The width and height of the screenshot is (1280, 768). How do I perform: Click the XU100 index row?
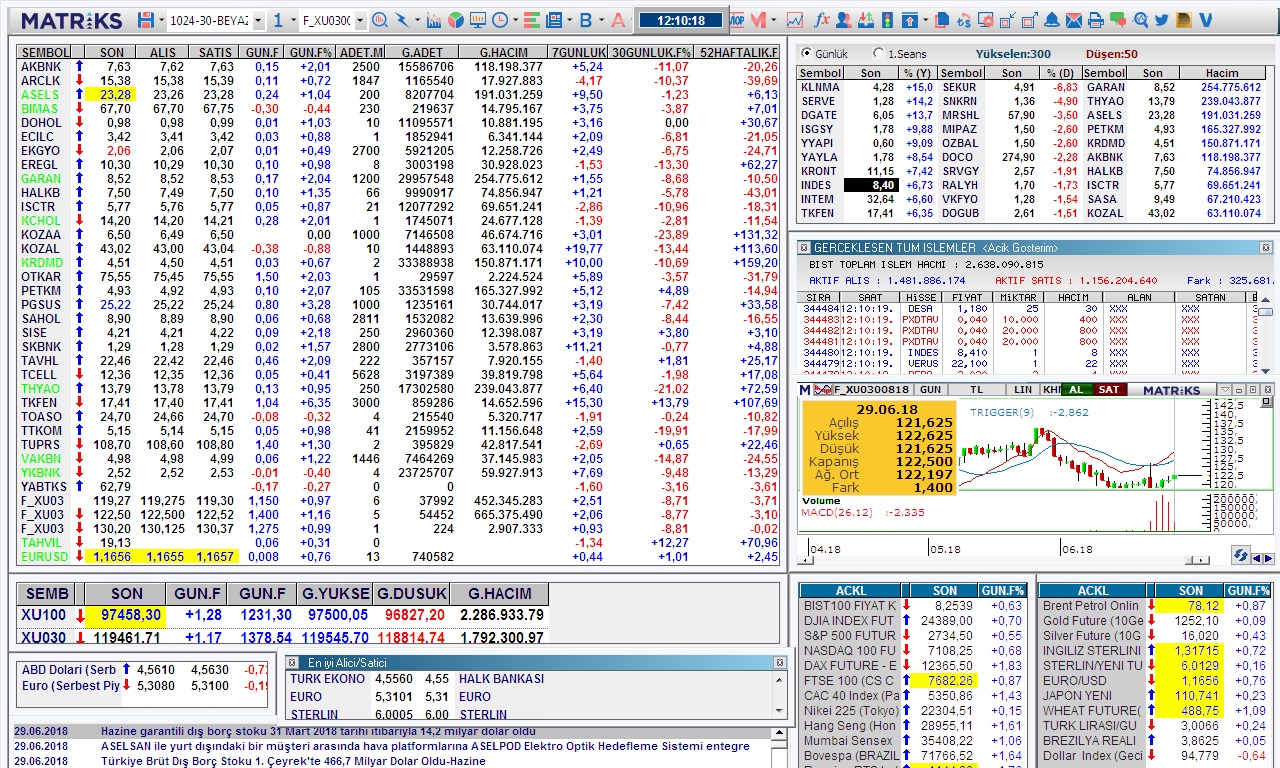click(x=283, y=615)
